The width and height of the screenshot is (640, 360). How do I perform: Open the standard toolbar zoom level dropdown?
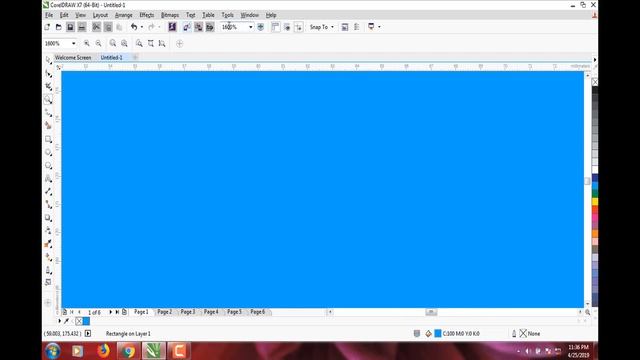(251, 27)
